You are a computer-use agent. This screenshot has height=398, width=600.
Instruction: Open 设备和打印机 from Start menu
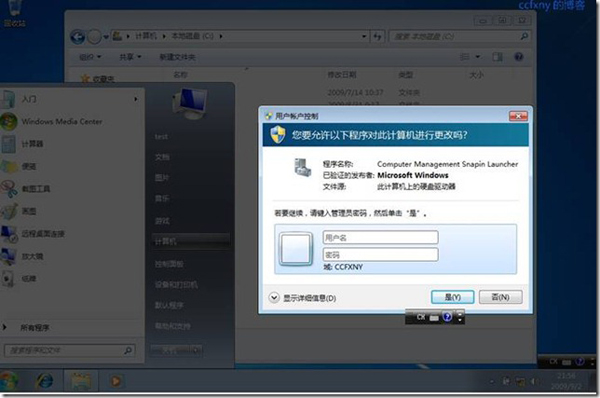176,285
